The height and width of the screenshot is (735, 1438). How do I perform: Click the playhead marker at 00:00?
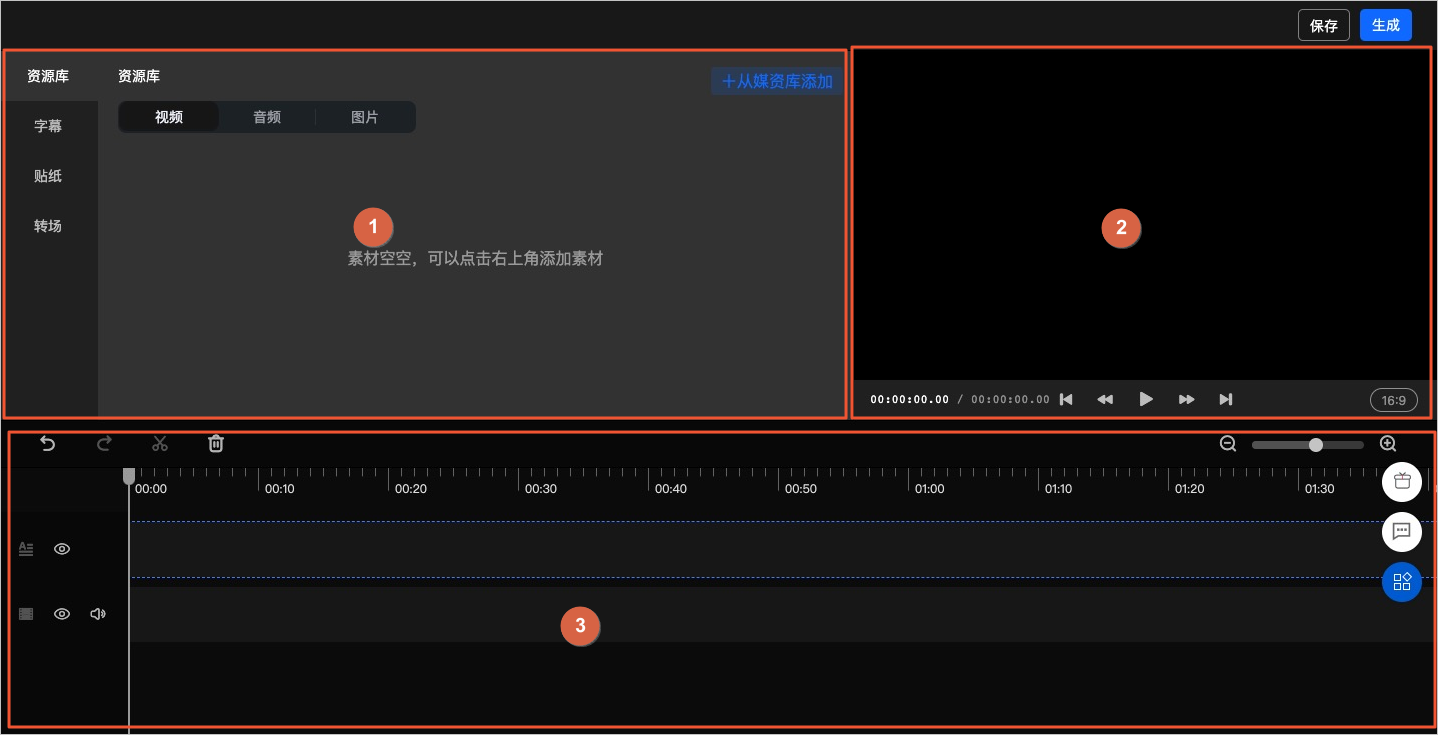point(129,477)
